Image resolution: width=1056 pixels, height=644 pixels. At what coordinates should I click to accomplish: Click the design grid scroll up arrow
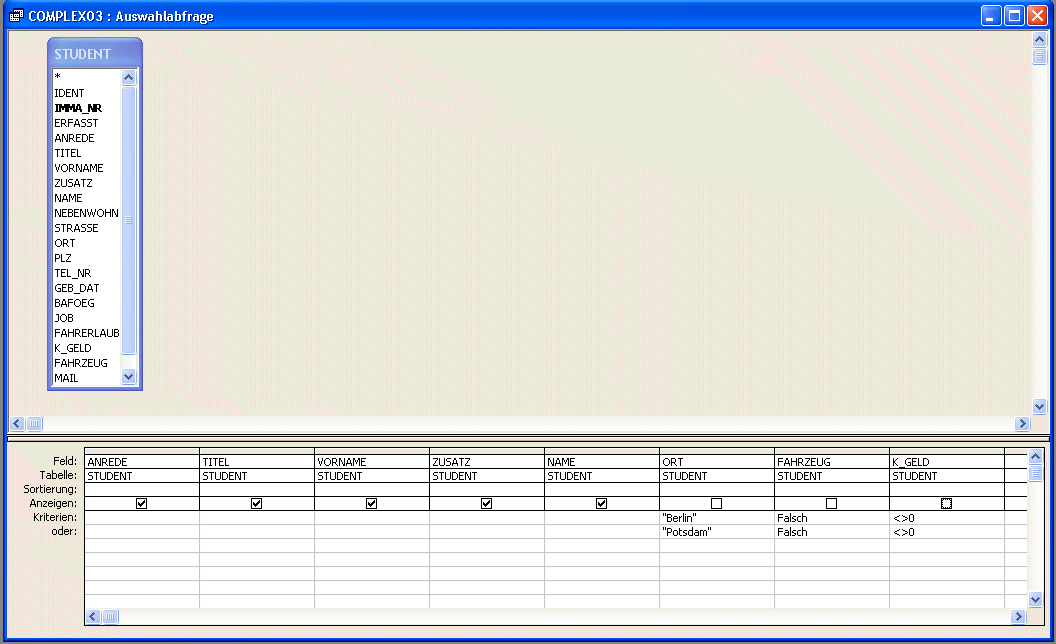(x=1036, y=457)
